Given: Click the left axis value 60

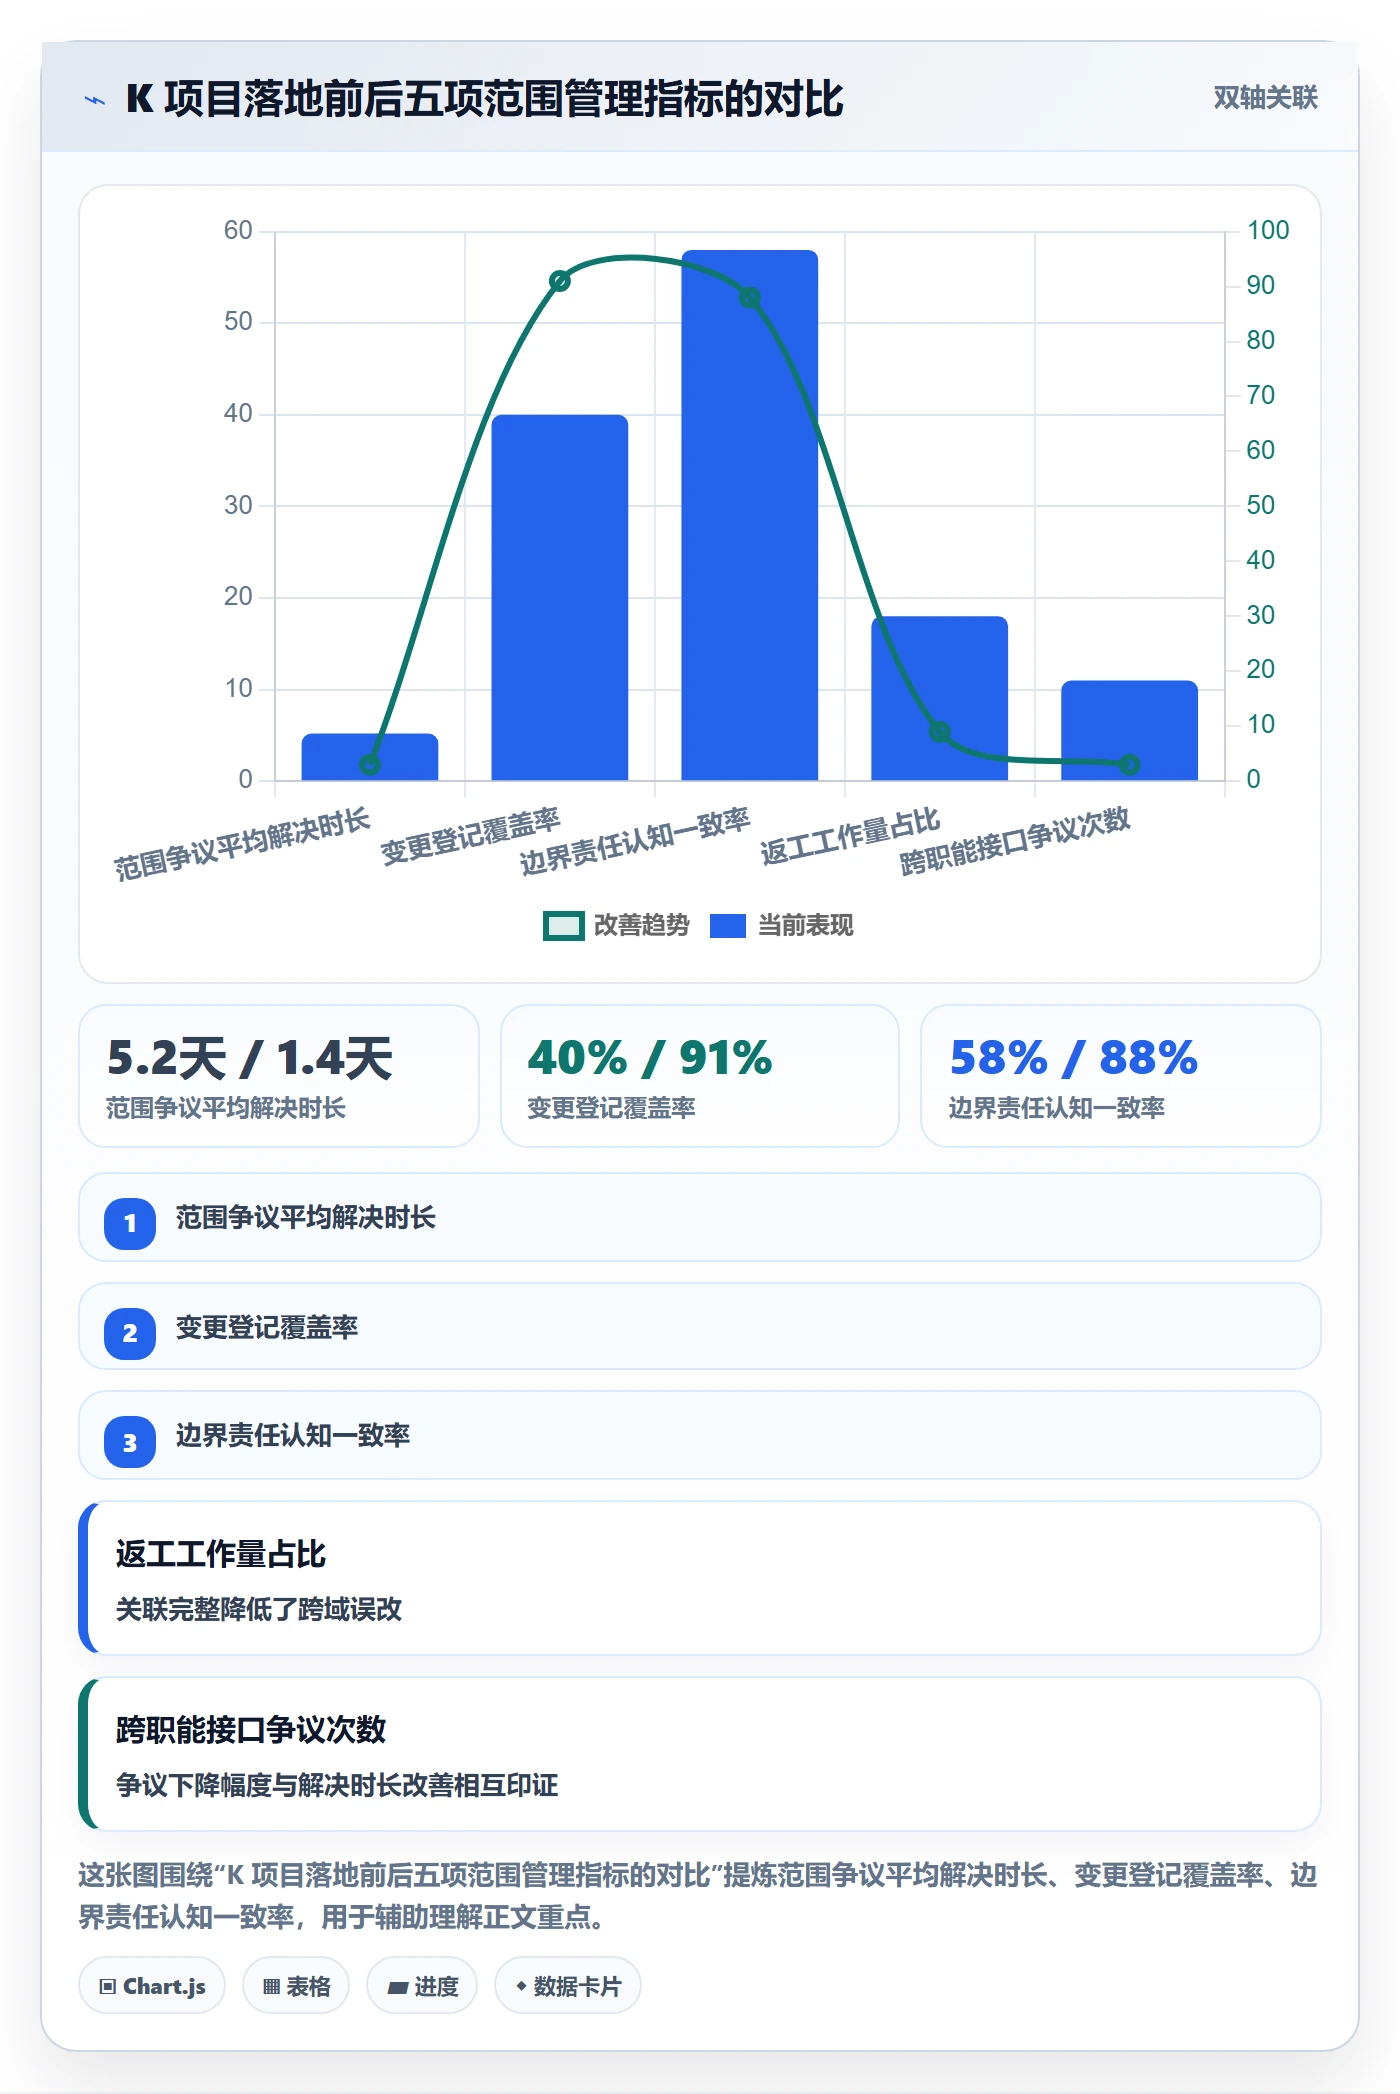Looking at the screenshot, I should 238,230.
